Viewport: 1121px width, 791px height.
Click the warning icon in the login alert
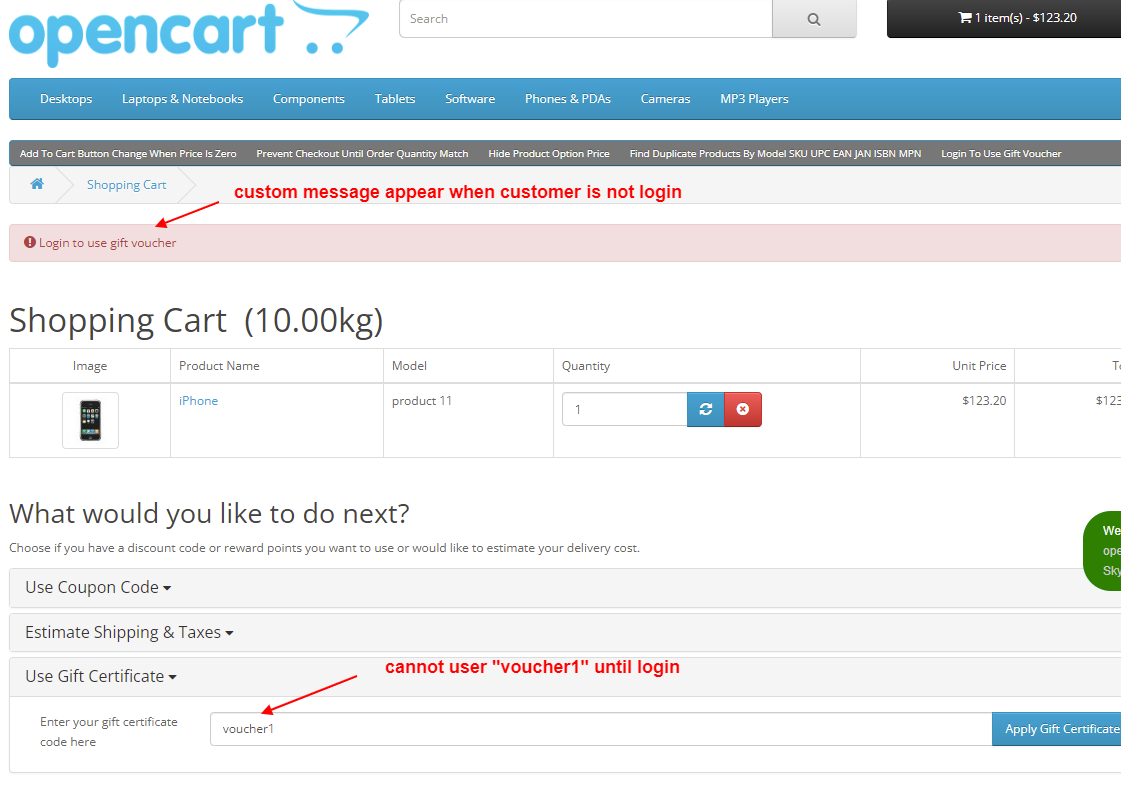pos(29,242)
